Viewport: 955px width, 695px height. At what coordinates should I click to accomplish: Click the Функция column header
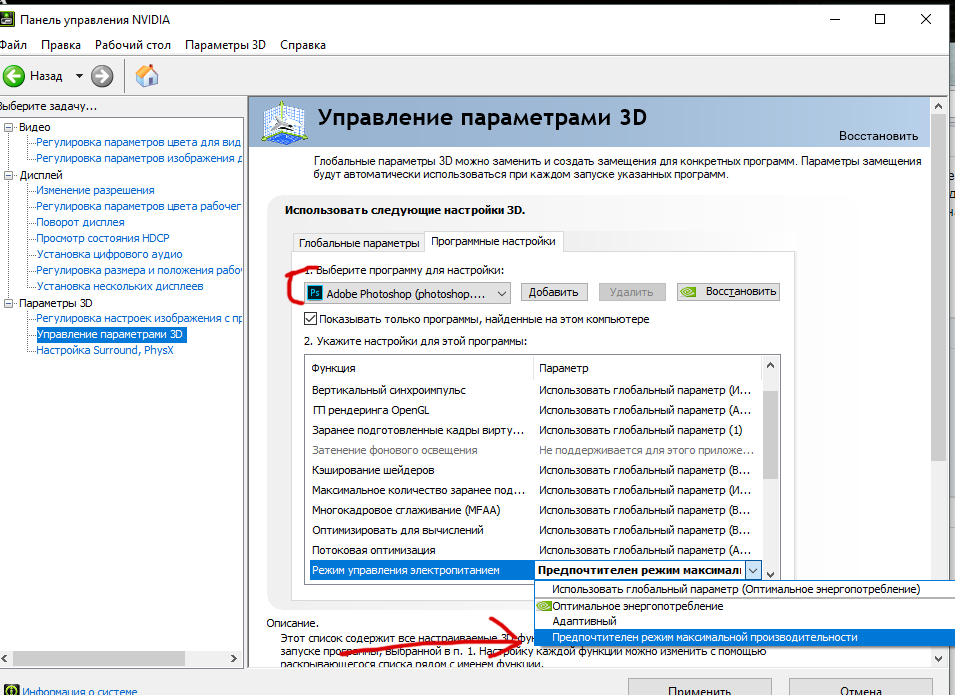pos(420,368)
